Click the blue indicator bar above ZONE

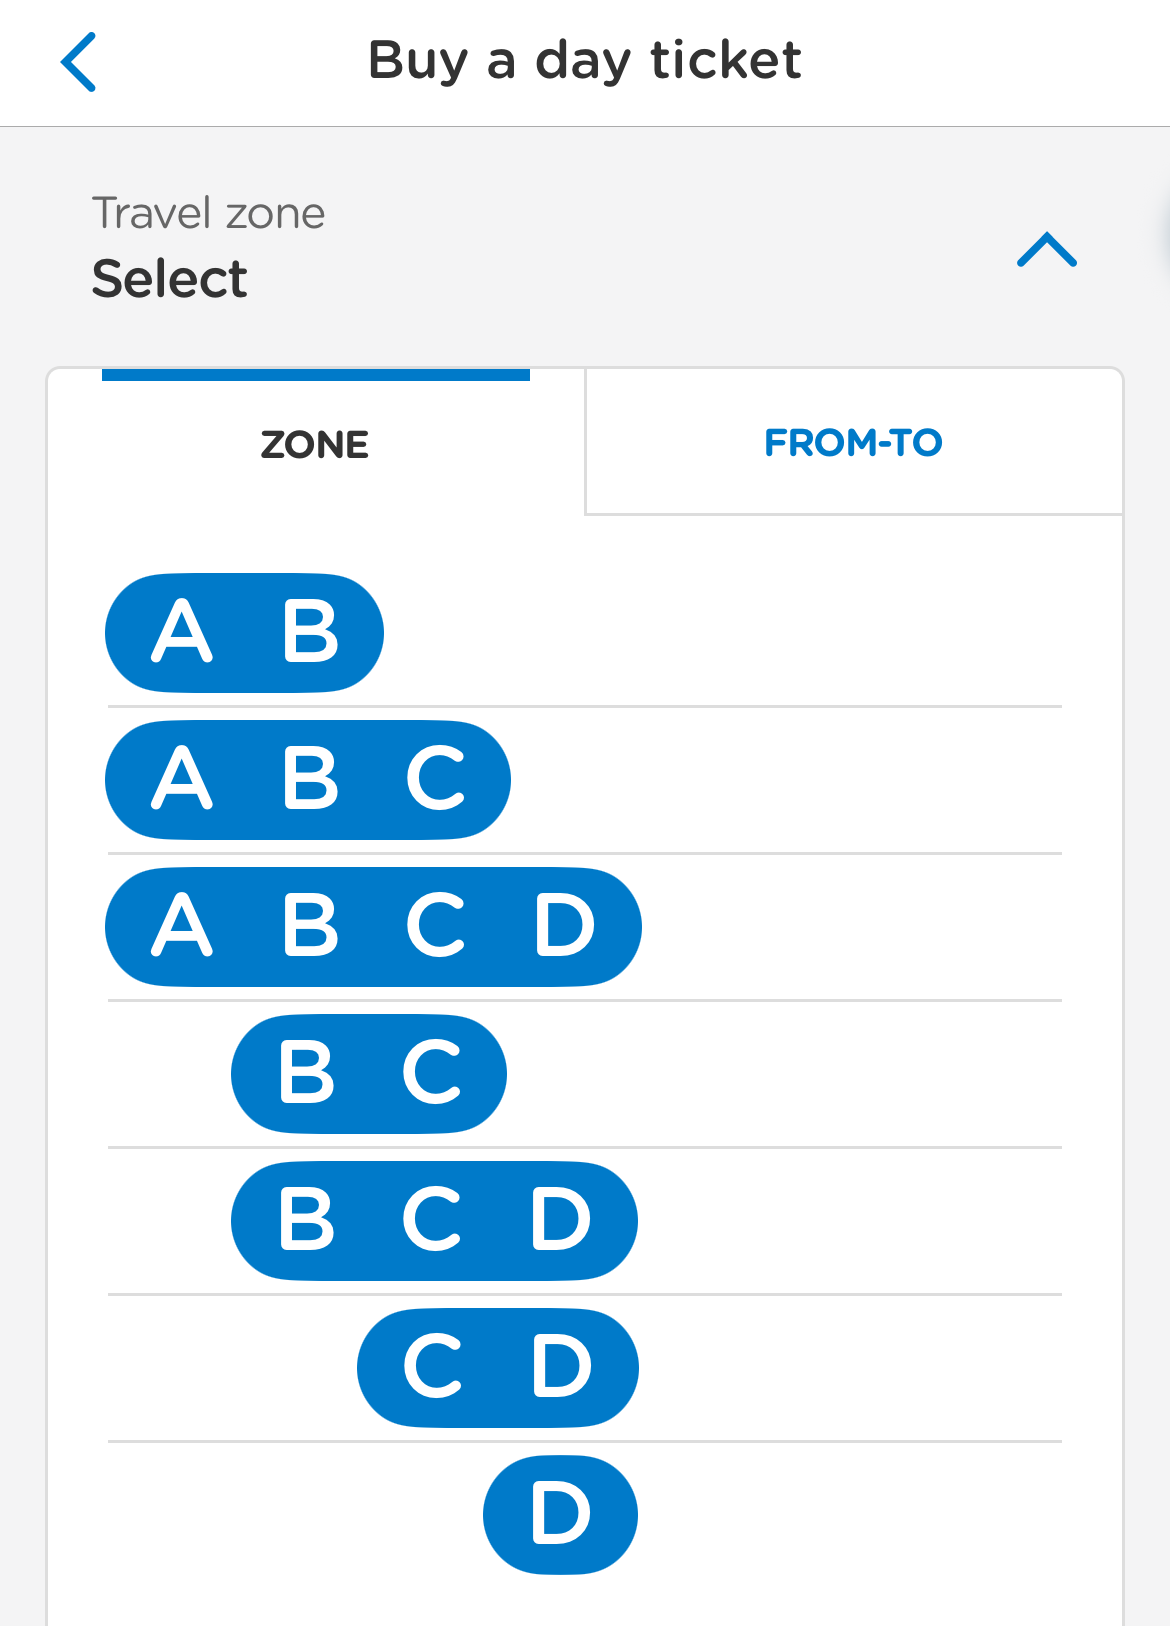coord(316,375)
